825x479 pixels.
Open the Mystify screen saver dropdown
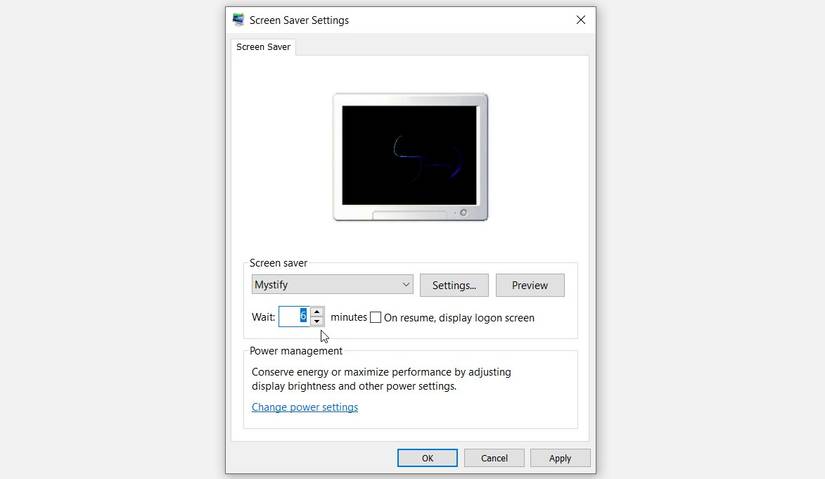332,285
